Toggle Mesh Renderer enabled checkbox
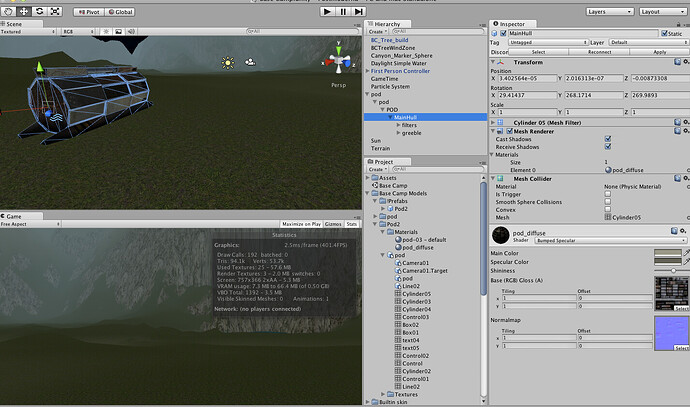 pos(509,131)
